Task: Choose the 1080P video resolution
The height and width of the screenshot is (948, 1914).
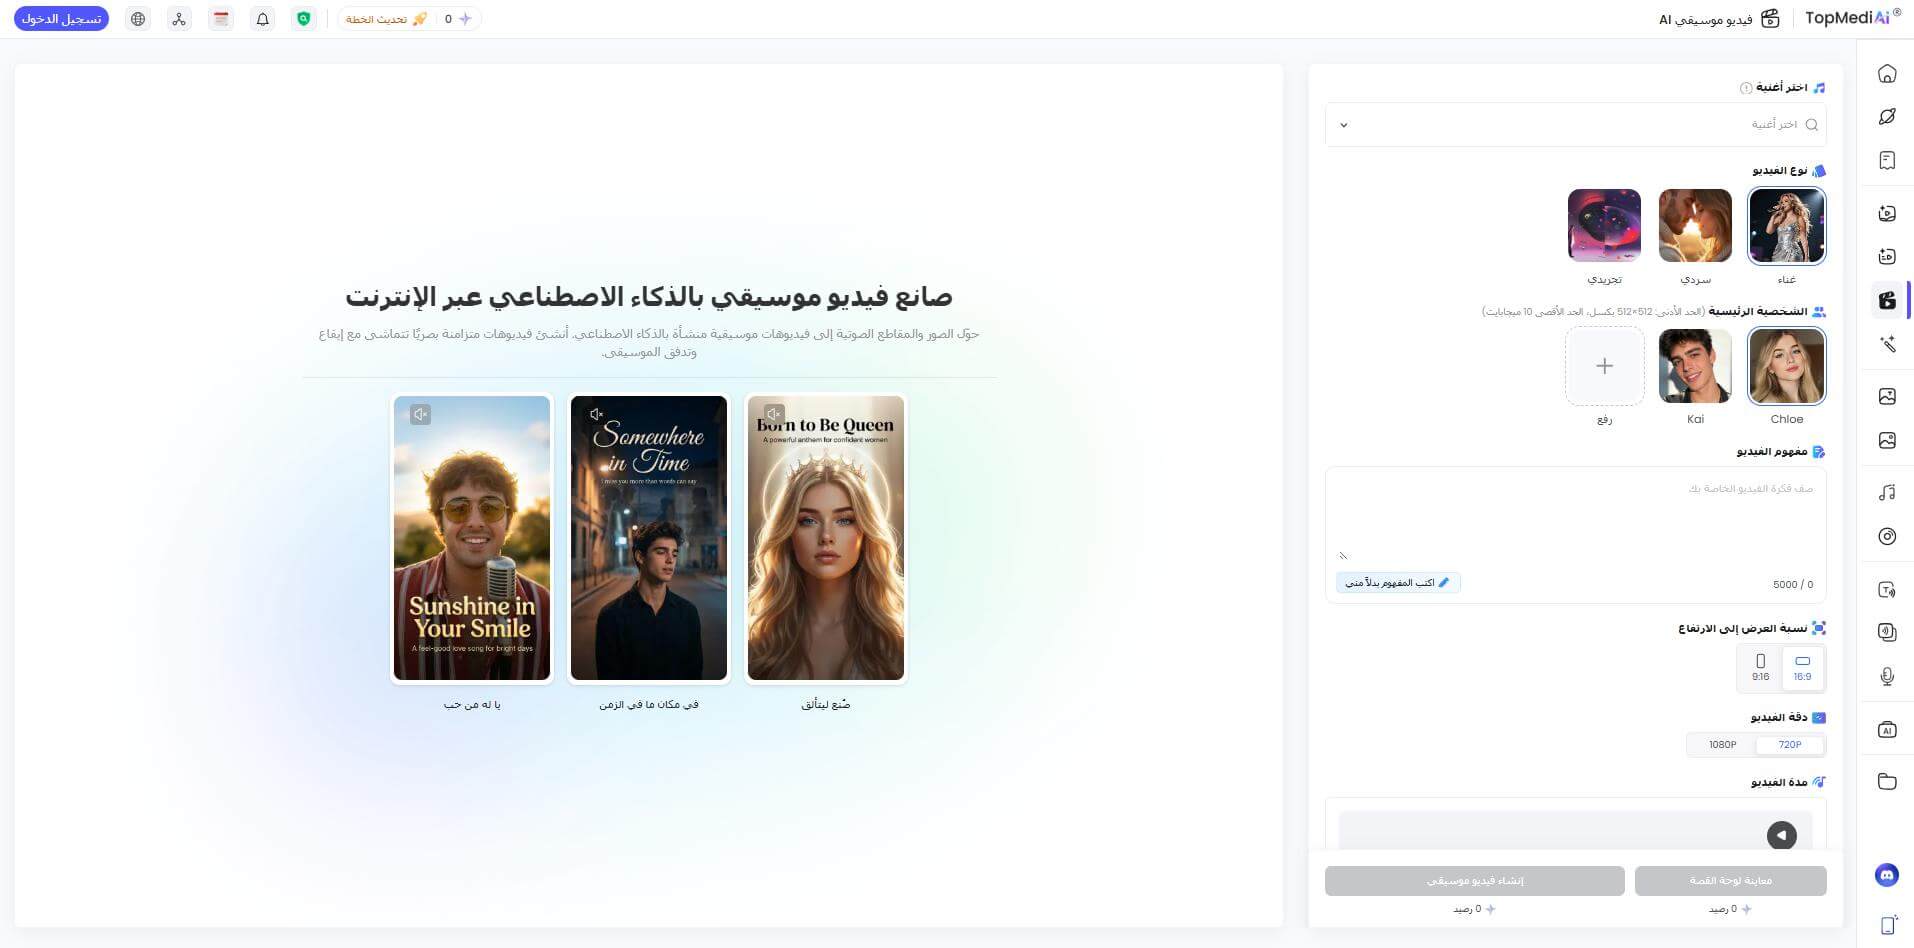Action: [x=1722, y=745]
